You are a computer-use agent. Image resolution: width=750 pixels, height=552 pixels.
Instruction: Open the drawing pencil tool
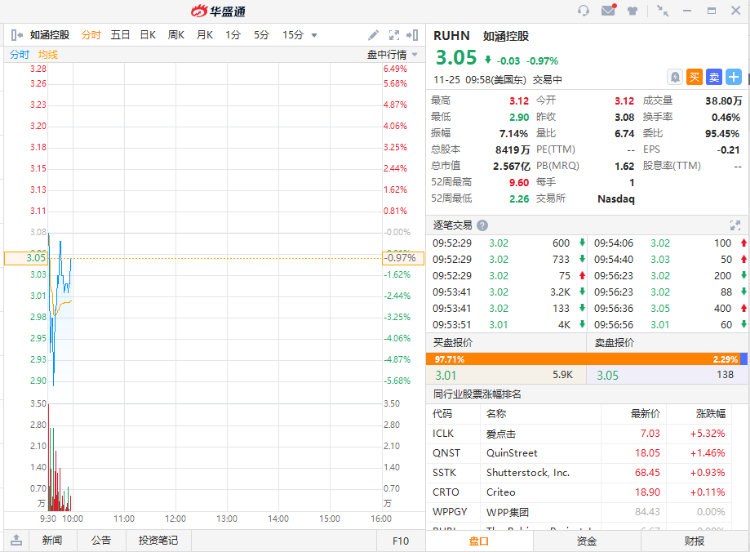(373, 35)
